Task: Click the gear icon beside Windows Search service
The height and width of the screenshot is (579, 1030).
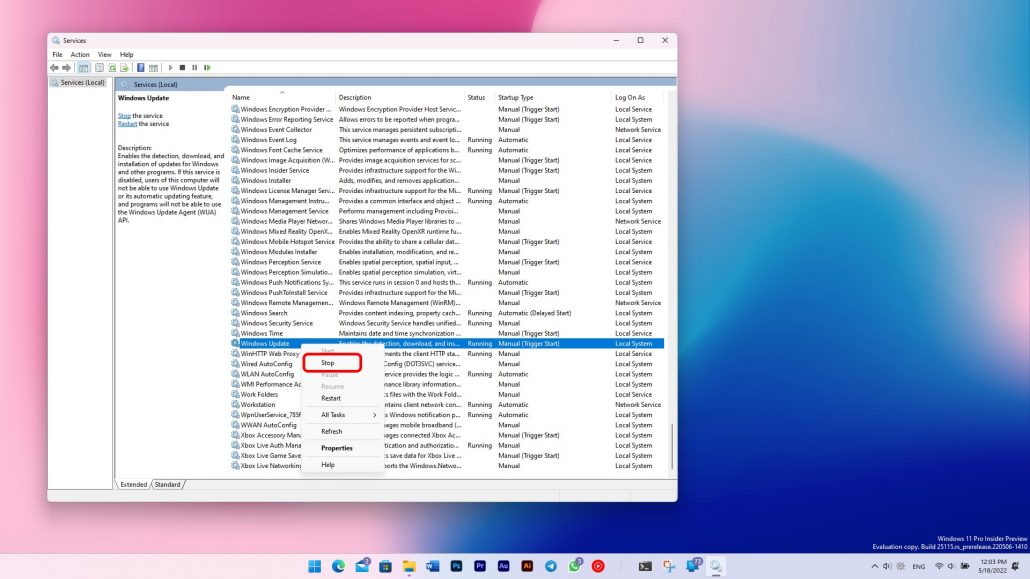Action: [235, 313]
